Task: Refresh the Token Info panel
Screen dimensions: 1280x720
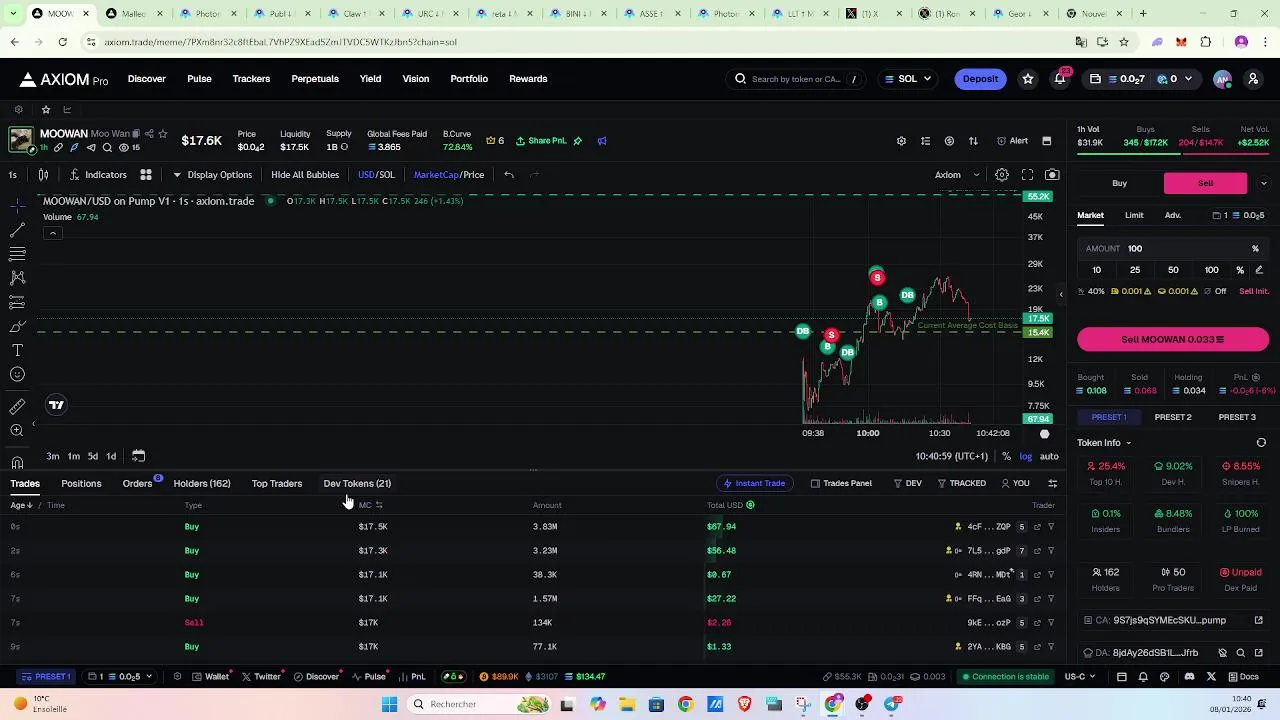Action: click(x=1261, y=443)
